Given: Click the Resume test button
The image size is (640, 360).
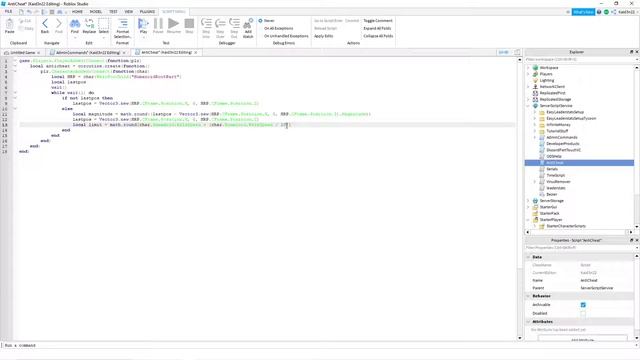Looking at the screenshot, I should point(173,25).
